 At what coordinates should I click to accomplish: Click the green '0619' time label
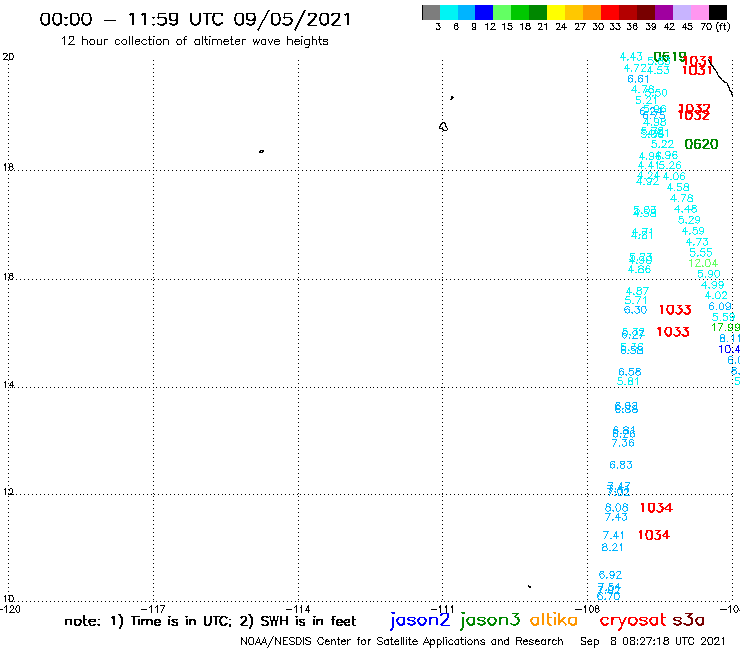click(670, 57)
